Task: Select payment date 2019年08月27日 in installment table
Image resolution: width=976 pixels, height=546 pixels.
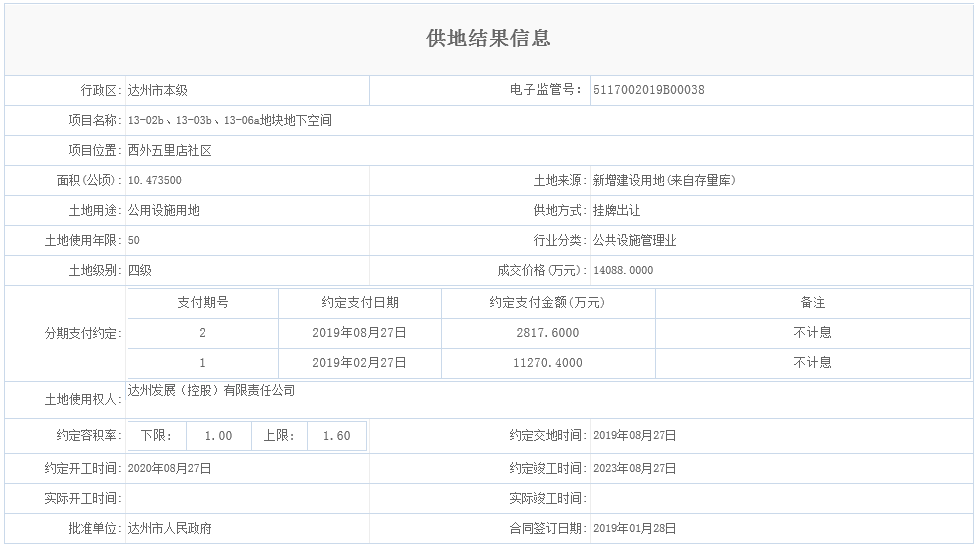Action: (359, 333)
